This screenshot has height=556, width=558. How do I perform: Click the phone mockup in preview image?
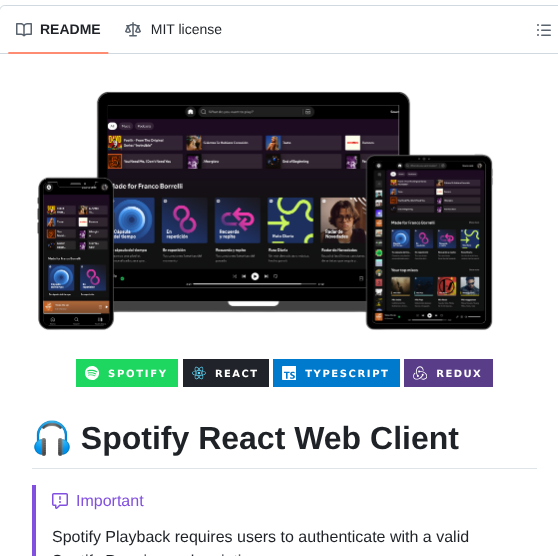pyautogui.click(x=76, y=253)
